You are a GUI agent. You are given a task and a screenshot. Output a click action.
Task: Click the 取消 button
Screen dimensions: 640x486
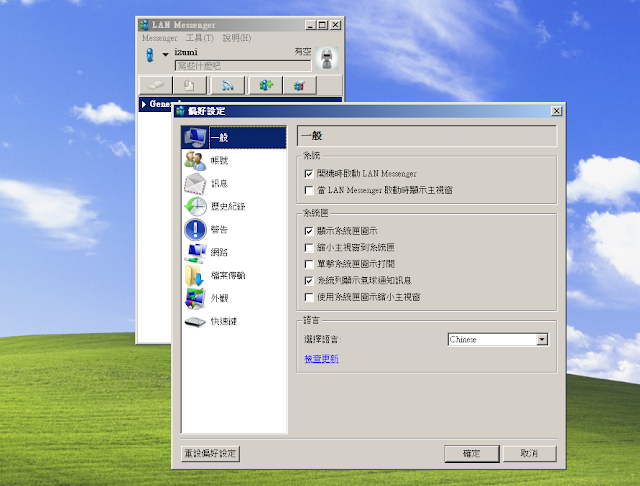529,453
